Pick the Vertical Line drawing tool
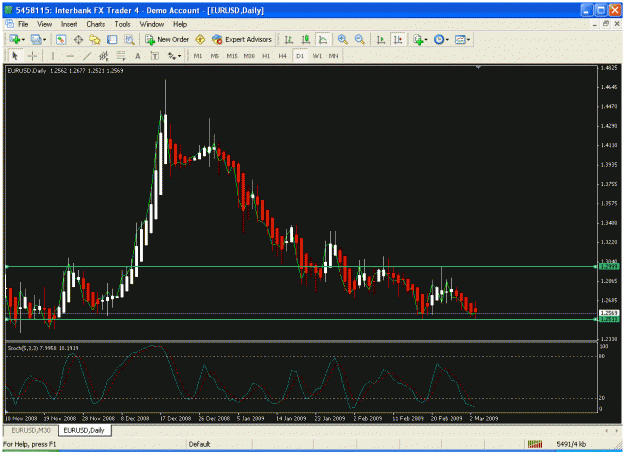The image size is (625, 452). tap(53, 56)
